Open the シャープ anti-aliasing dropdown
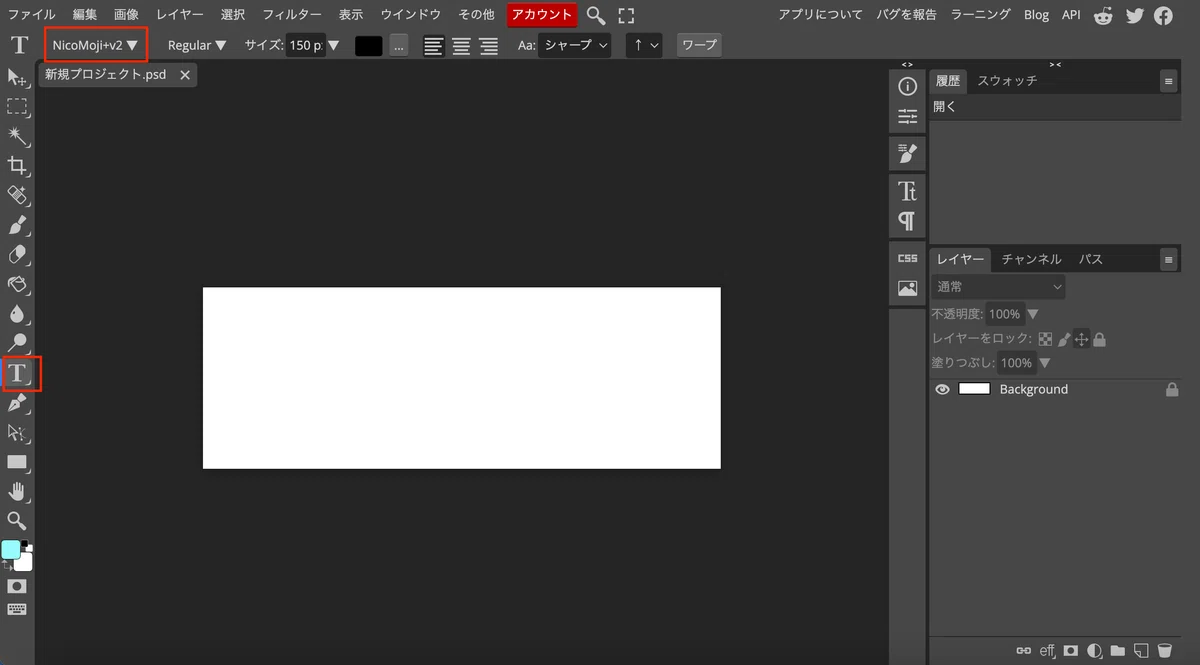The image size is (1200, 665). pyautogui.click(x=574, y=45)
